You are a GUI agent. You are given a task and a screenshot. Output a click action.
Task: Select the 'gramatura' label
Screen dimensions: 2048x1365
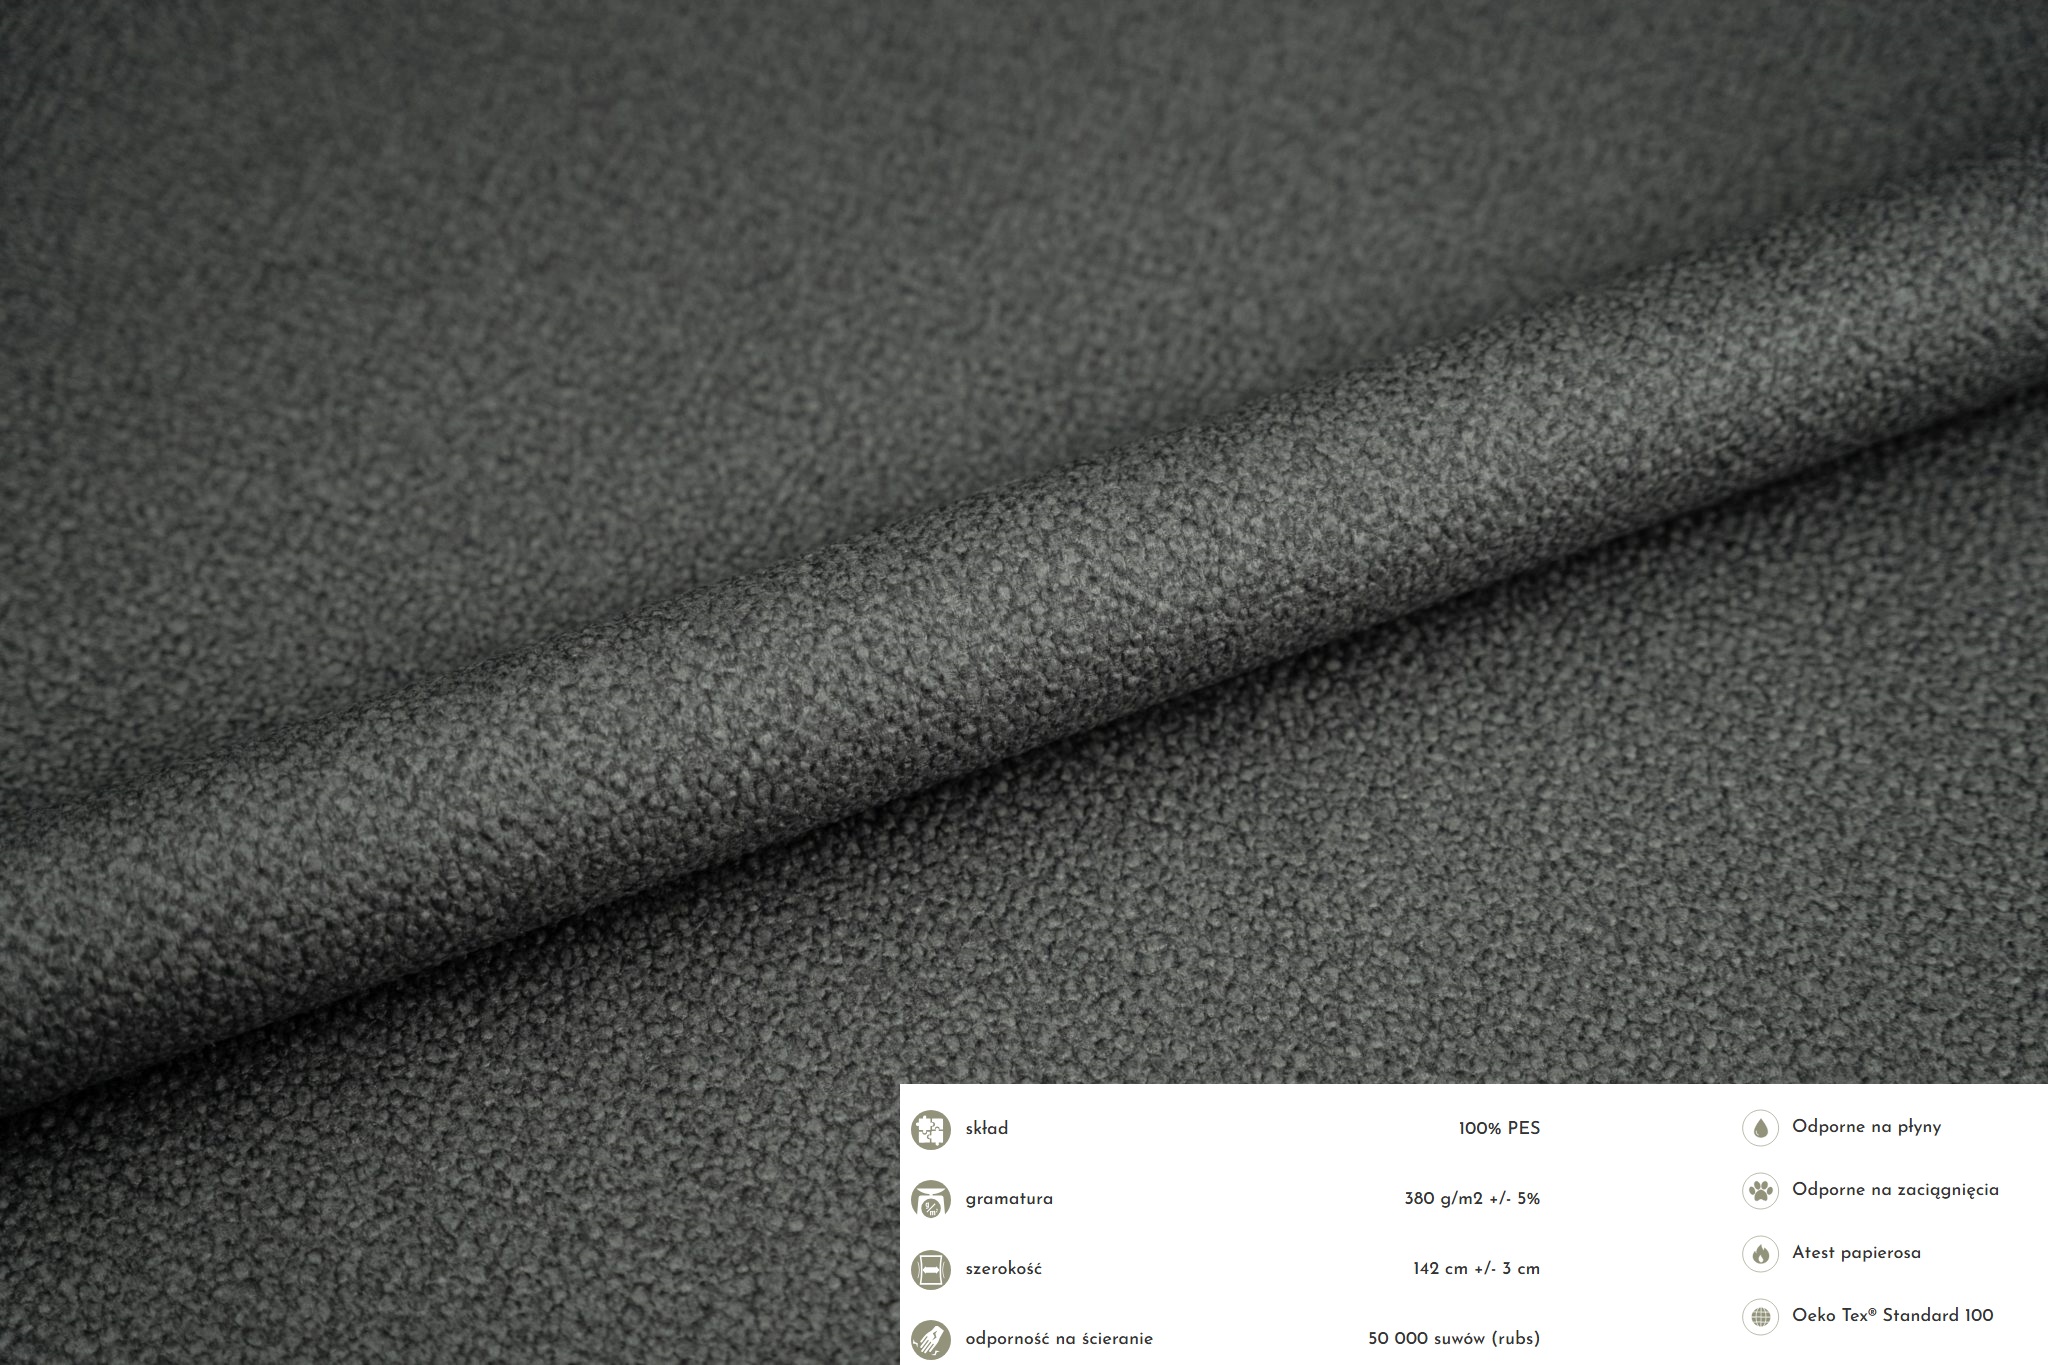coord(1009,1199)
